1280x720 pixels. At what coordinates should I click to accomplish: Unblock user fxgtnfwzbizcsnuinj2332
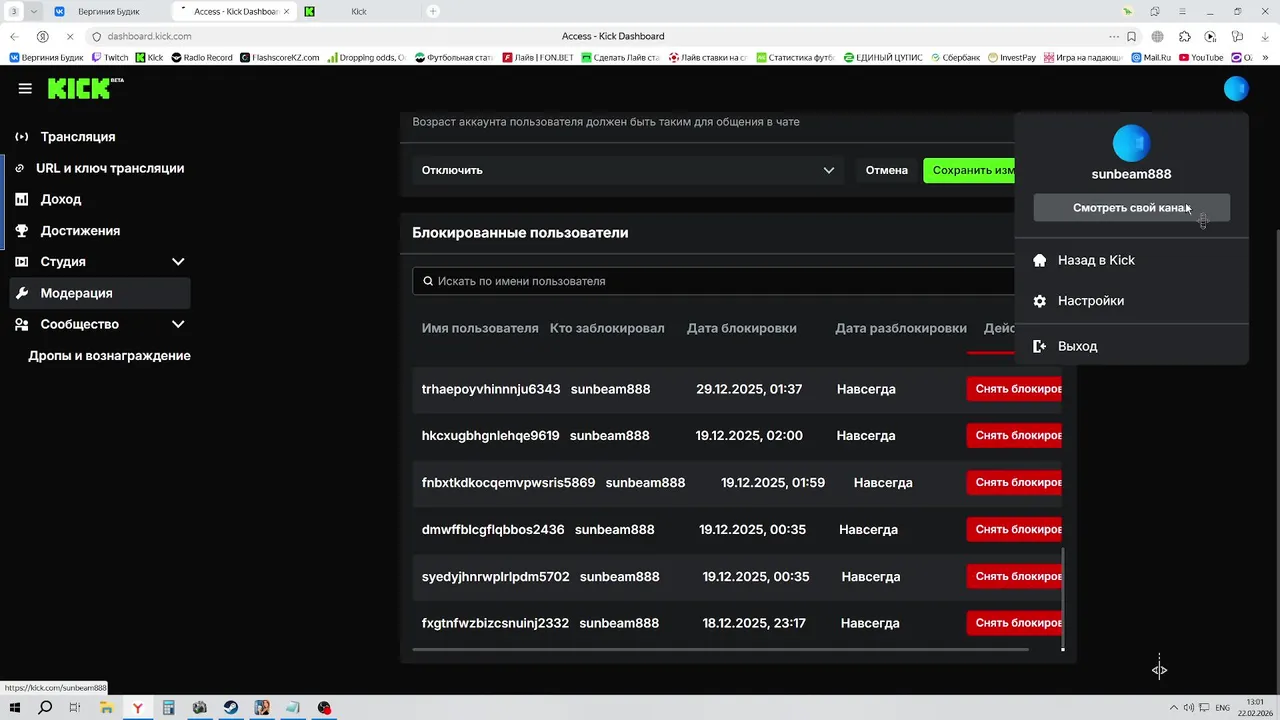point(1014,623)
